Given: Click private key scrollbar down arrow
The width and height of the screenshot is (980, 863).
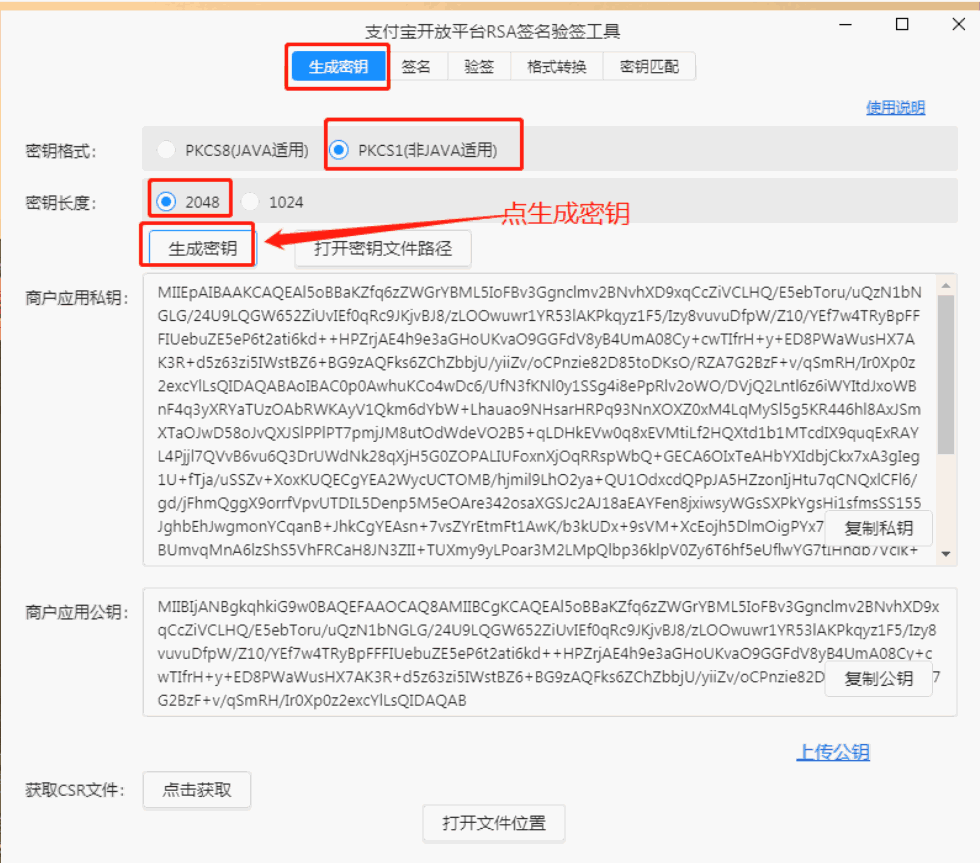Looking at the screenshot, I should [x=946, y=554].
